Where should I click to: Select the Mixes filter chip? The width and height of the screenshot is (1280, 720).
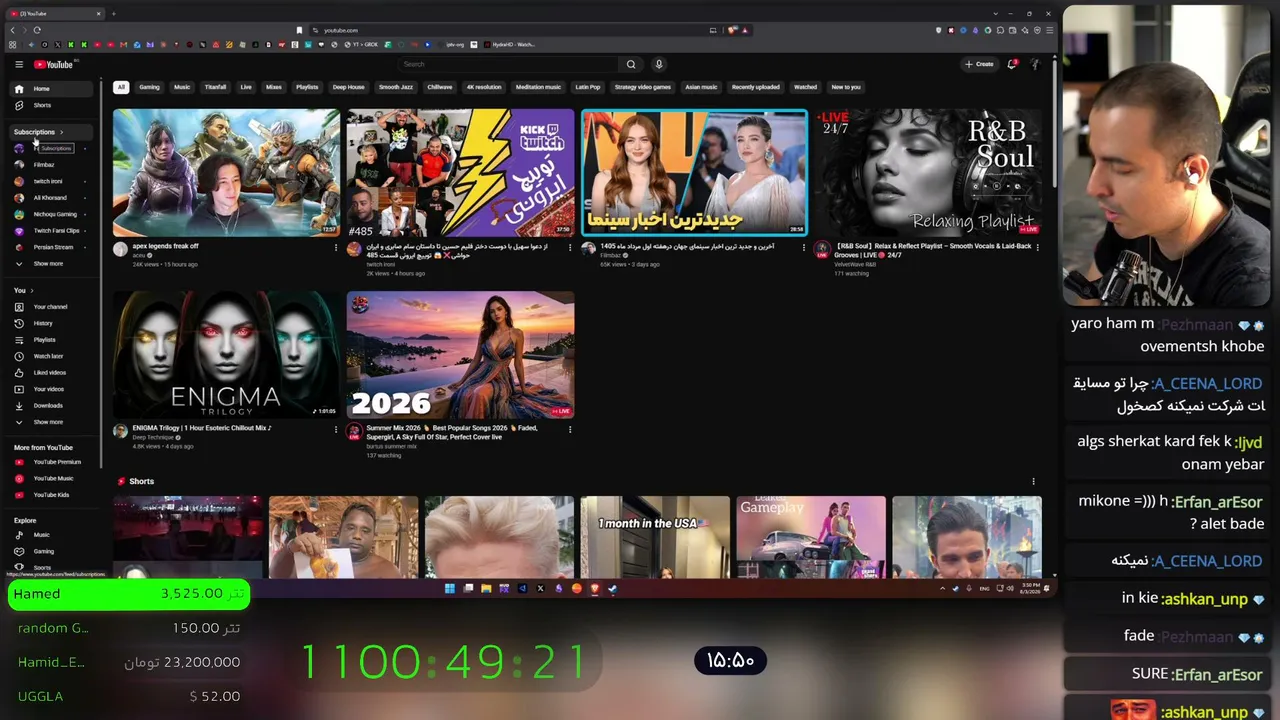[x=274, y=87]
